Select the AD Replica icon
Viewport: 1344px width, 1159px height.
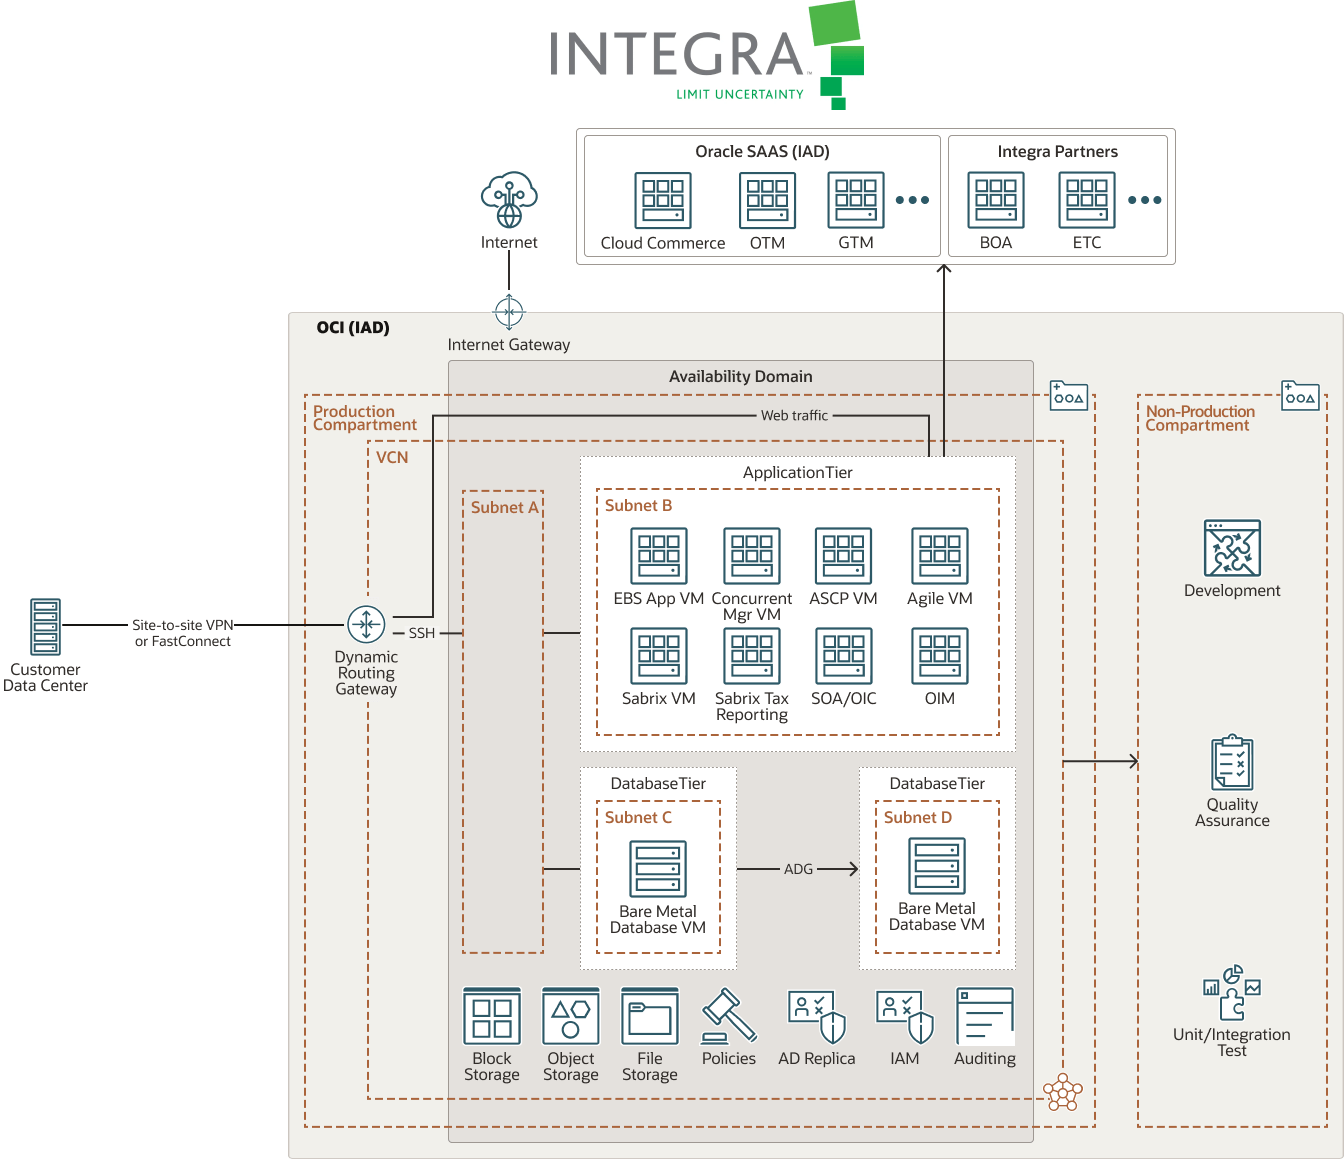817,1017
